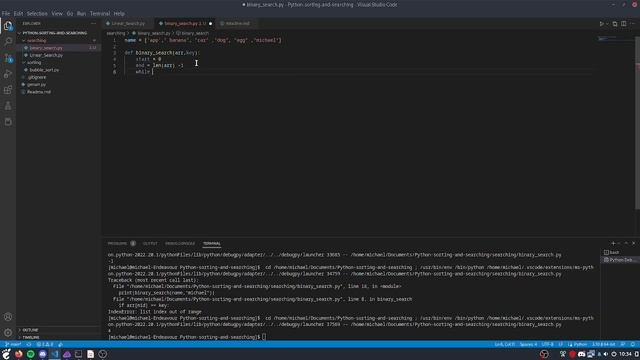
Task: Open File menu
Action: pos(6,13)
